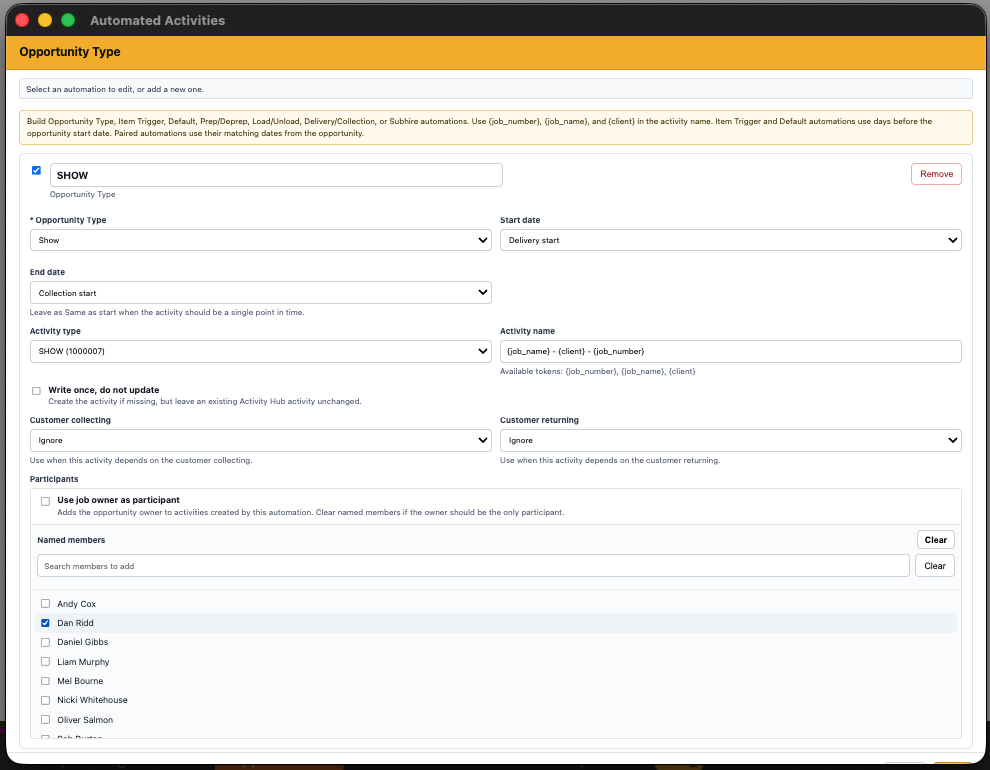990x770 pixels.
Task: Check Andy Cox as named member
Action: pos(45,603)
